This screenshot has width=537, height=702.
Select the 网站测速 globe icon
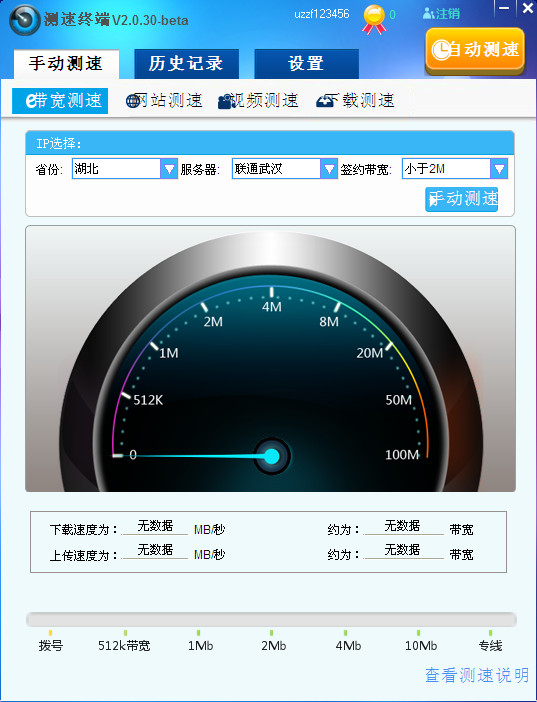(133, 101)
